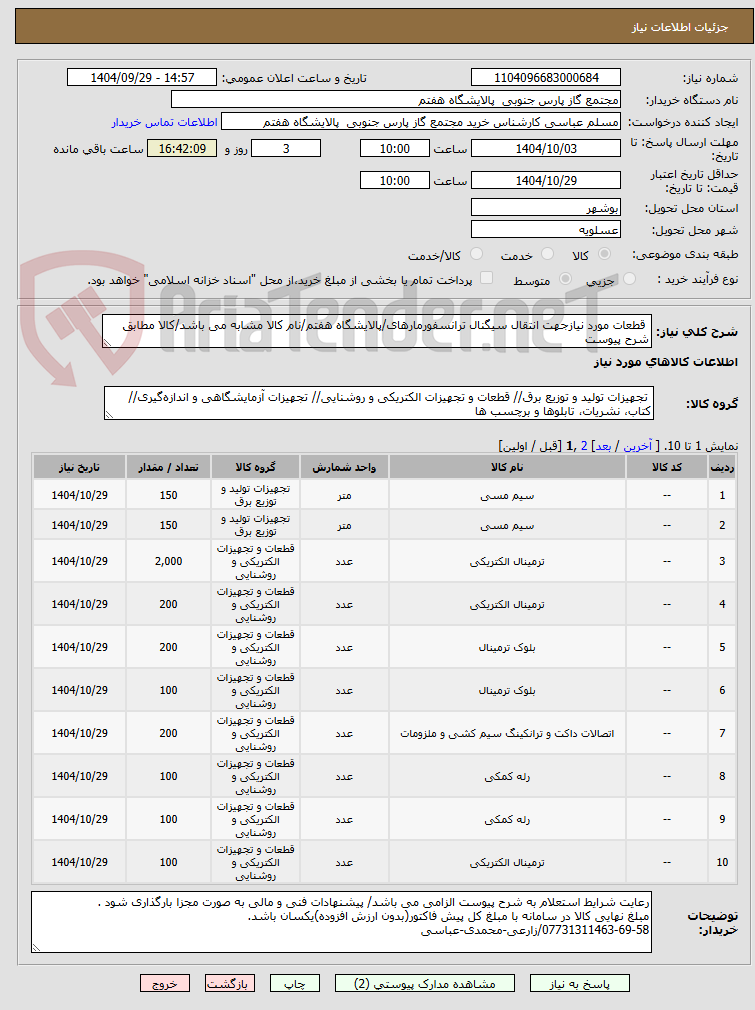Click سیم مسی in row 2
This screenshot has width=755, height=1010.
pos(507,526)
